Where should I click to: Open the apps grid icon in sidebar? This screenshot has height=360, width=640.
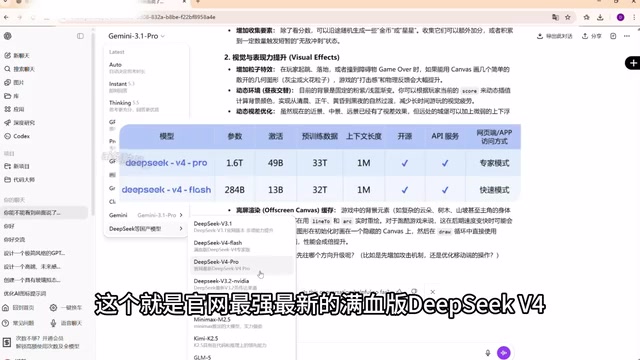click(7, 109)
